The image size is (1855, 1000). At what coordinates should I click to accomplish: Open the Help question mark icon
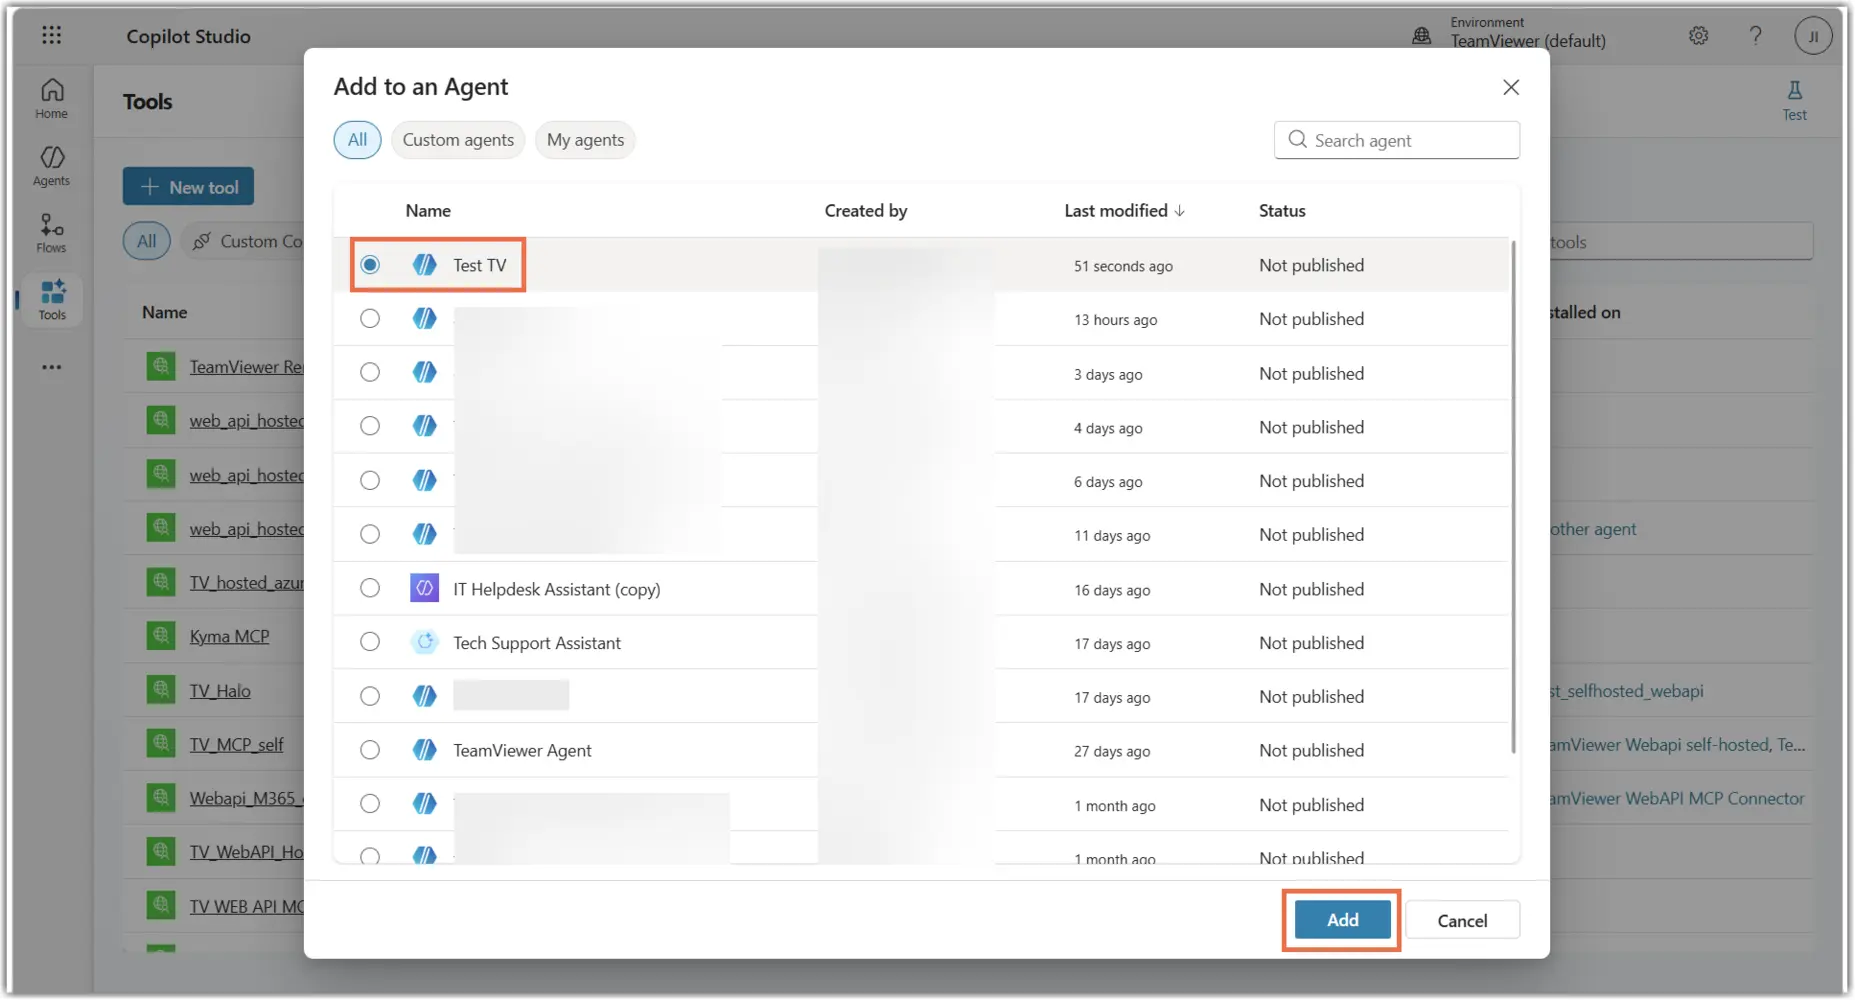pyautogui.click(x=1755, y=36)
